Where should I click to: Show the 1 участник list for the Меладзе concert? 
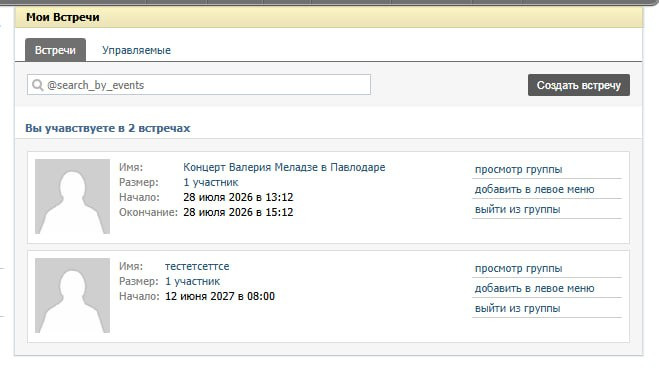211,182
